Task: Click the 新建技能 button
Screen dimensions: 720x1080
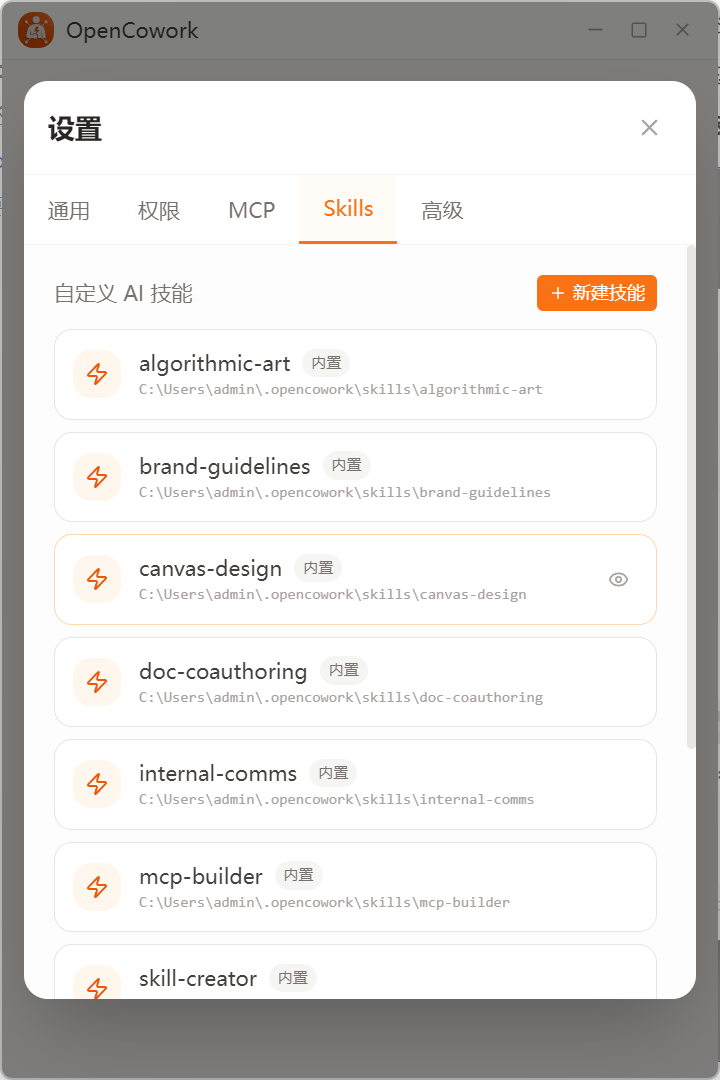Action: tap(597, 293)
